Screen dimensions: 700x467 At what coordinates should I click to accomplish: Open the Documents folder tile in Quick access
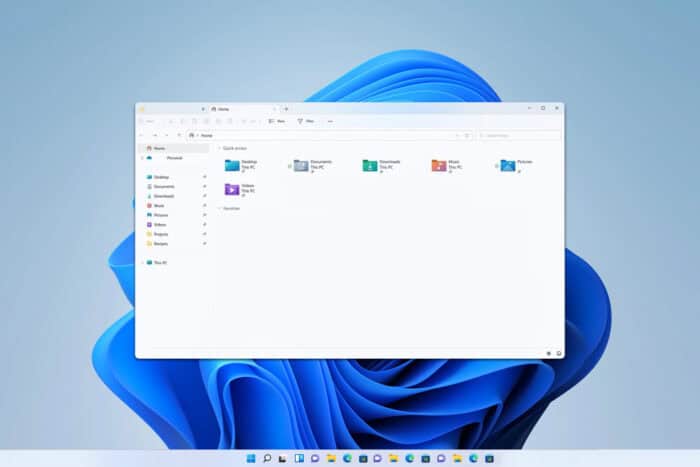[312, 166]
